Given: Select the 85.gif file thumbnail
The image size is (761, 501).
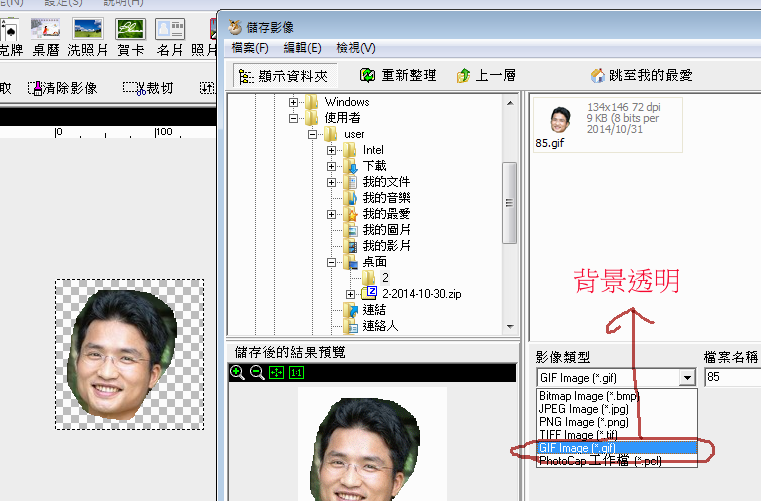Looking at the screenshot, I should point(560,123).
